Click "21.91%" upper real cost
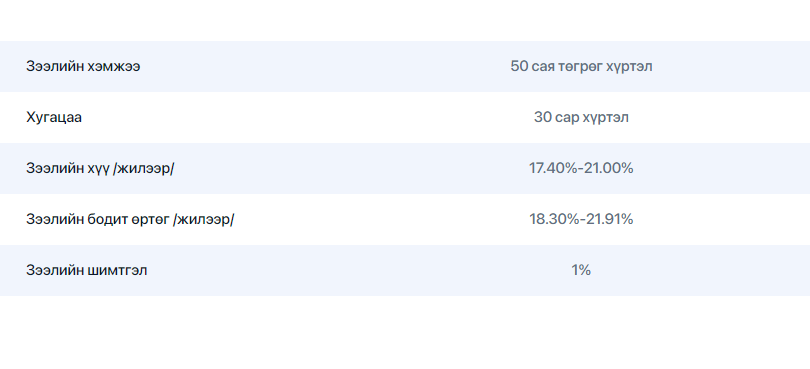 pyautogui.click(x=609, y=220)
